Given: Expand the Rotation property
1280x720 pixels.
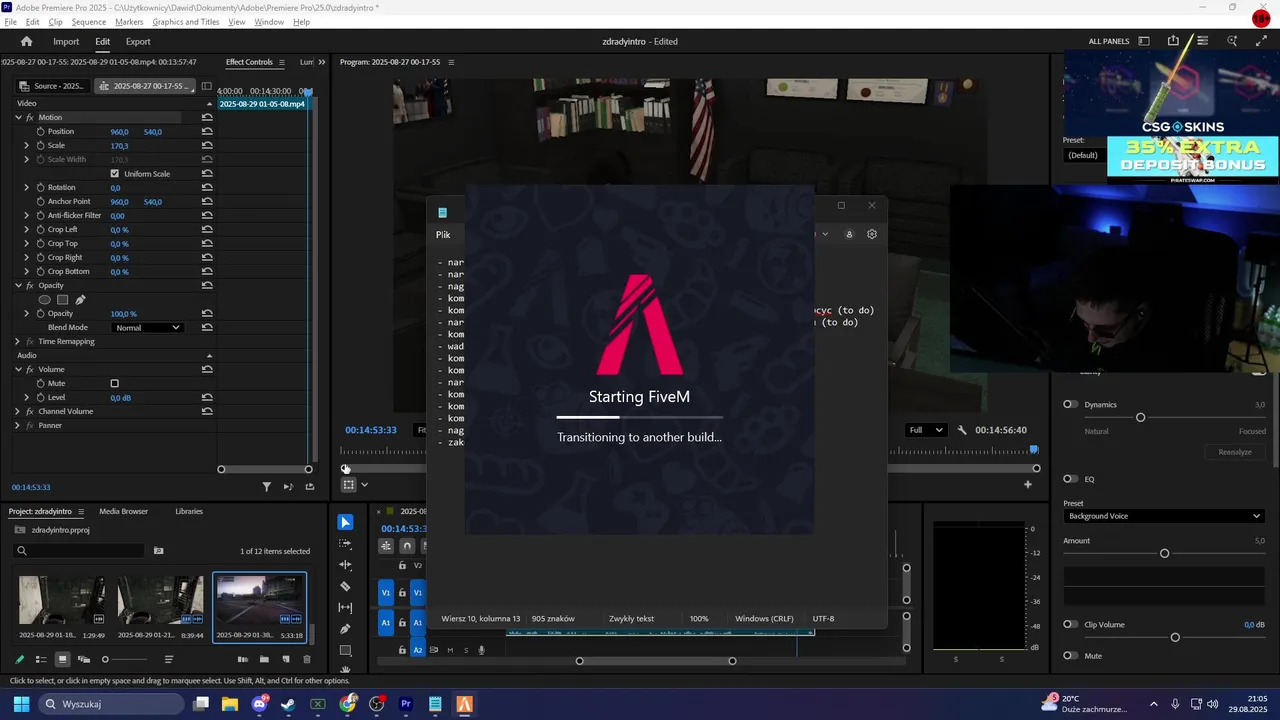Looking at the screenshot, I should click(x=27, y=187).
